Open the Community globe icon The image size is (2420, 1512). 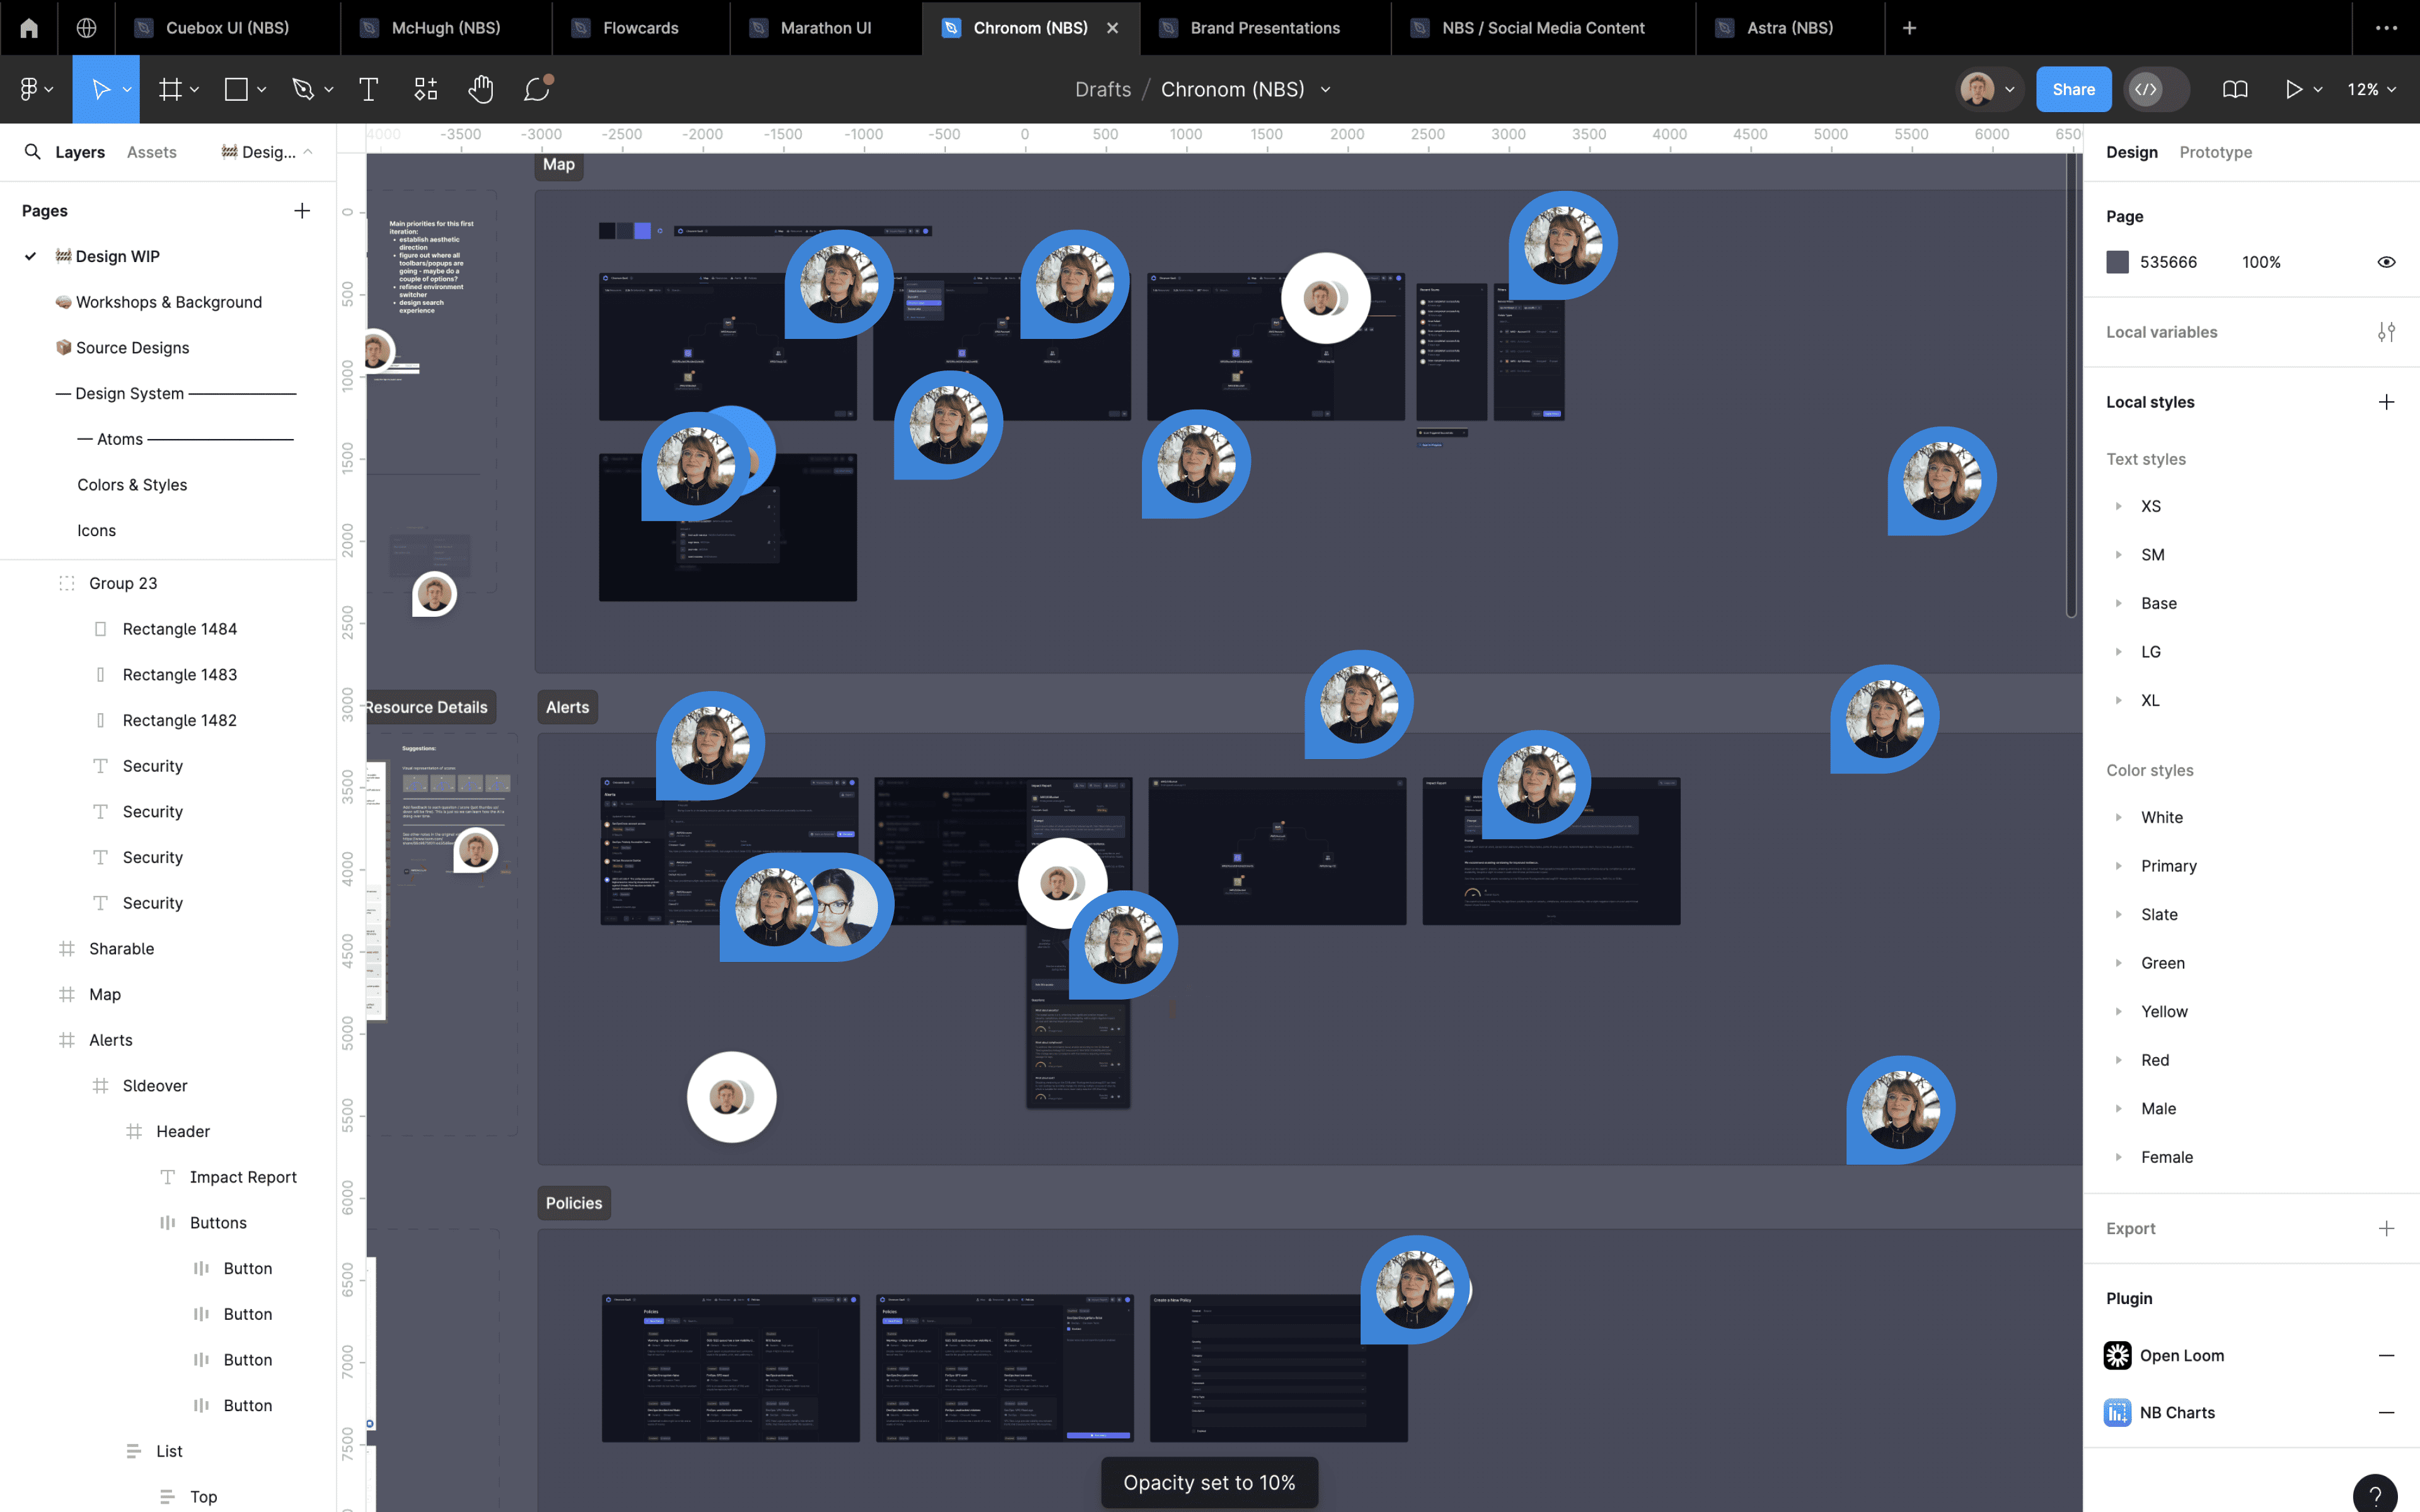click(87, 28)
